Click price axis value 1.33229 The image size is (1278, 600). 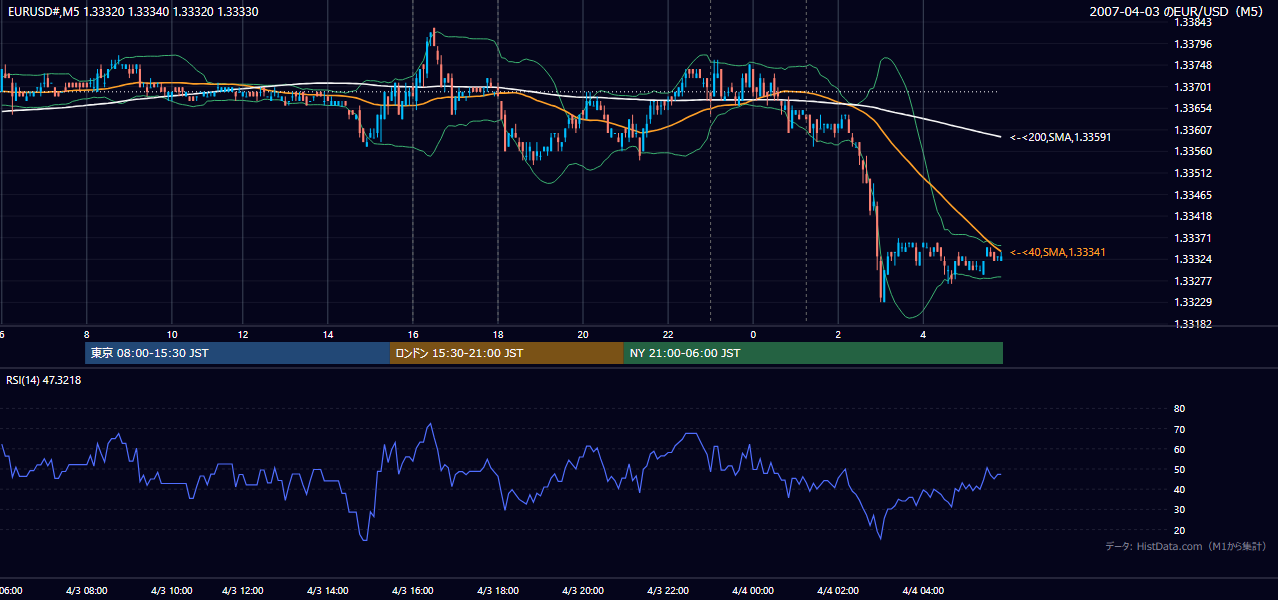pos(1192,303)
